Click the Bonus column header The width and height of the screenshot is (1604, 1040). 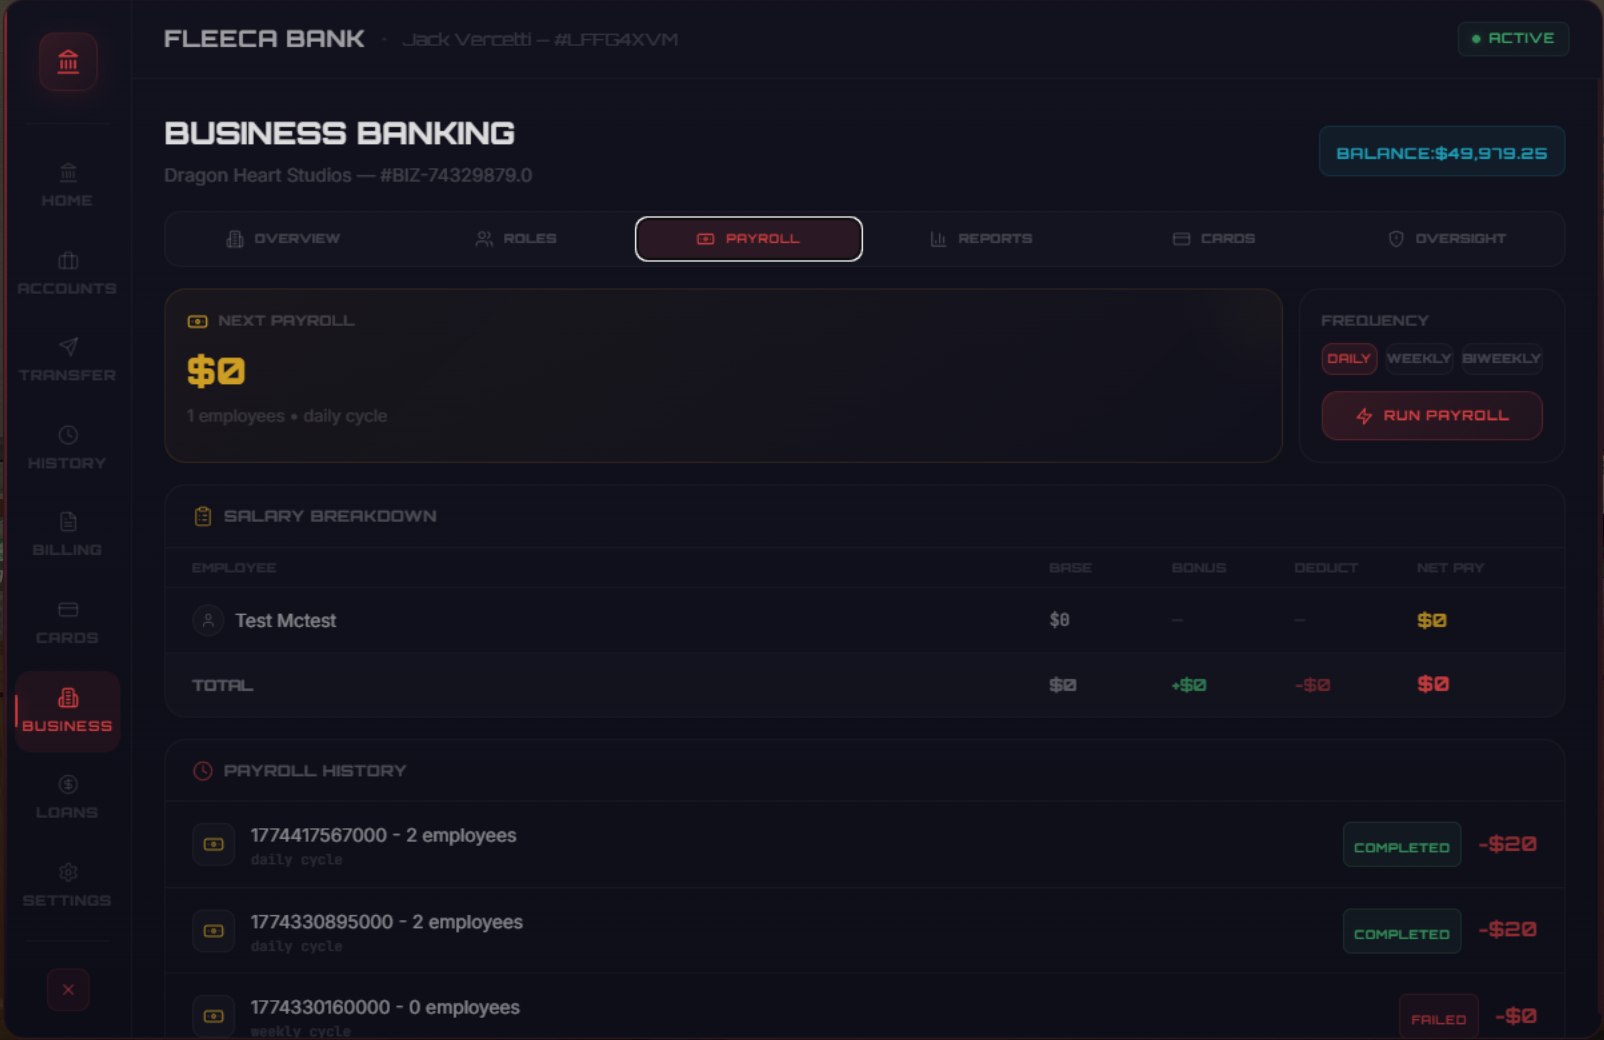(x=1199, y=568)
